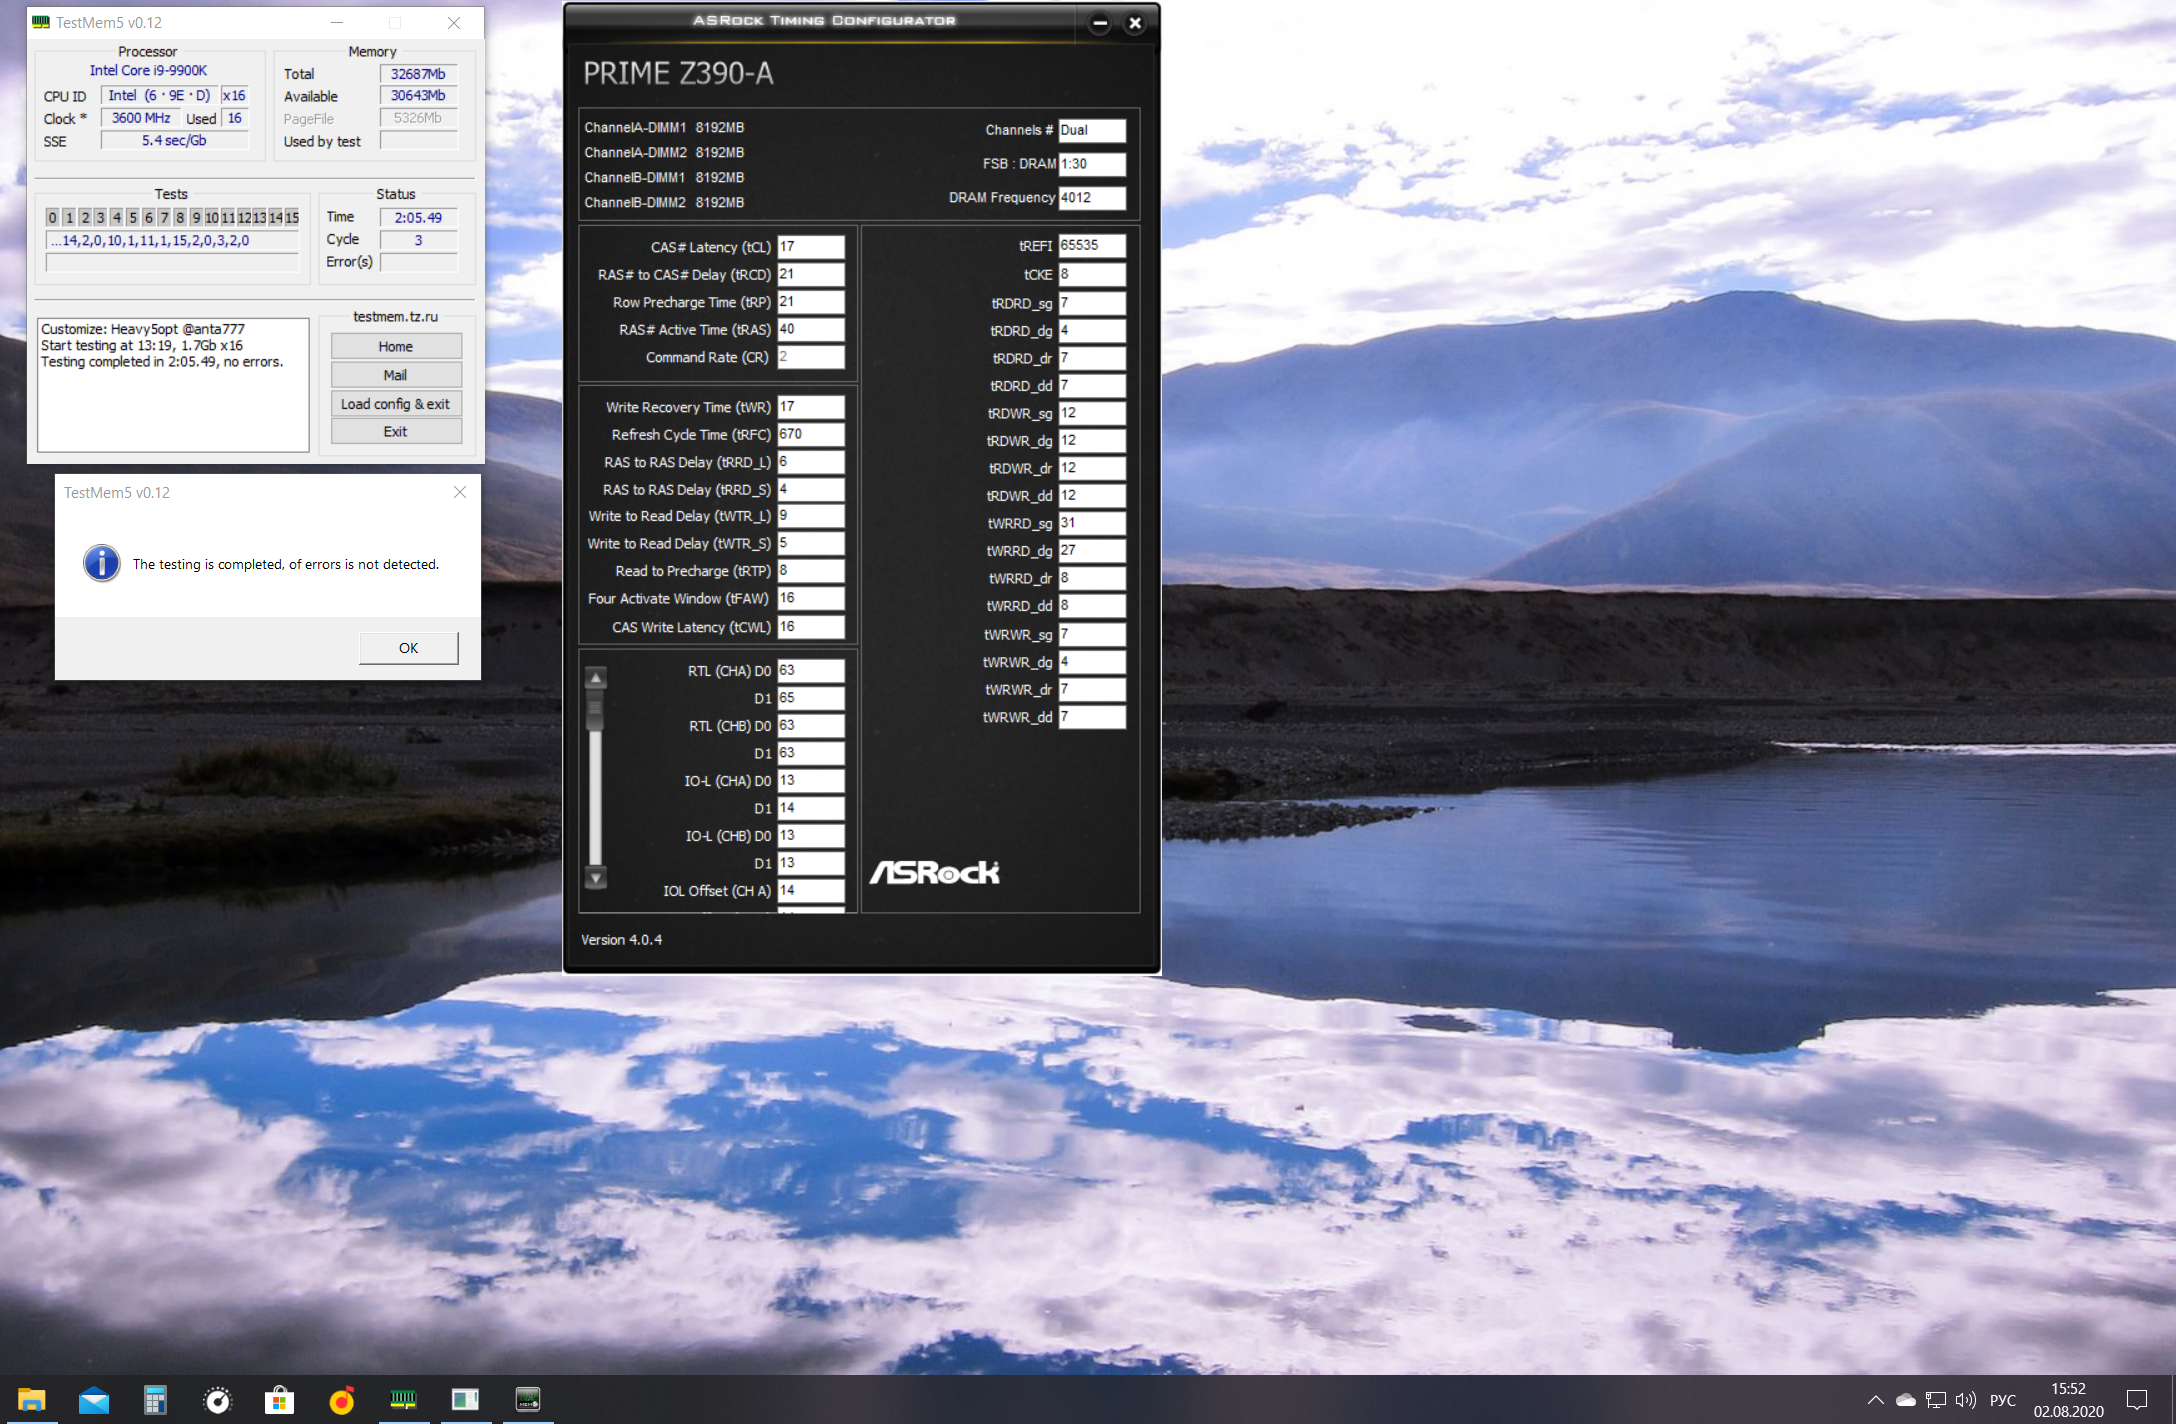Click the Mail button in TestMem5
This screenshot has width=2176, height=1424.
pos(395,375)
